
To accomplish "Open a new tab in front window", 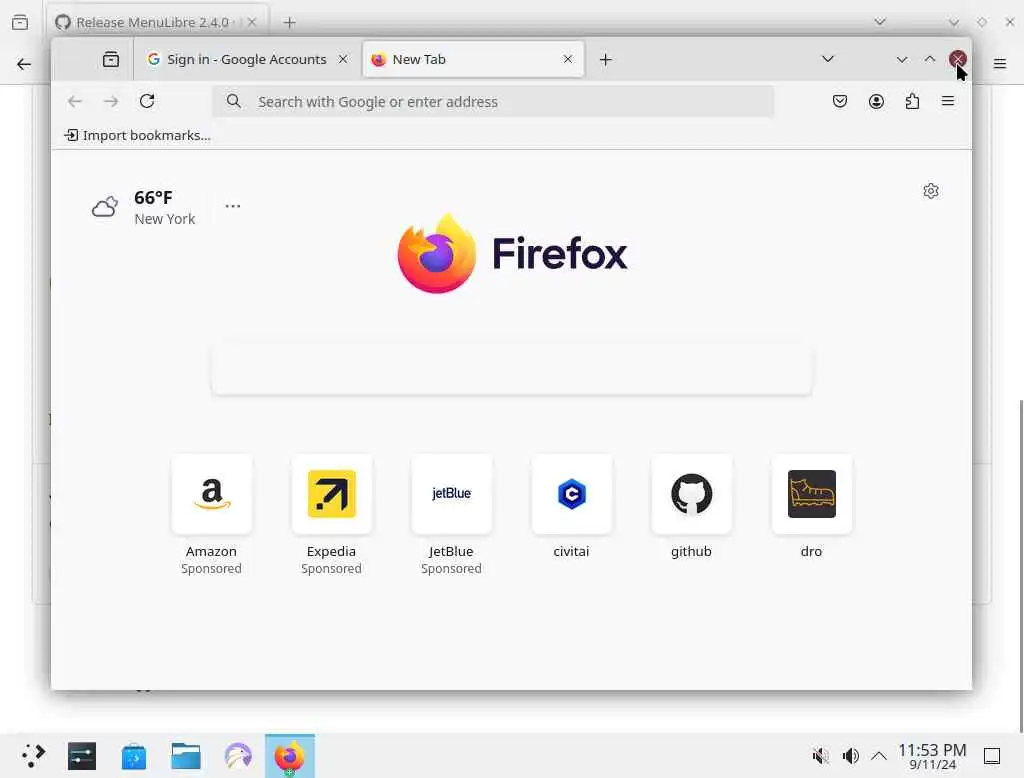I will [x=605, y=60].
